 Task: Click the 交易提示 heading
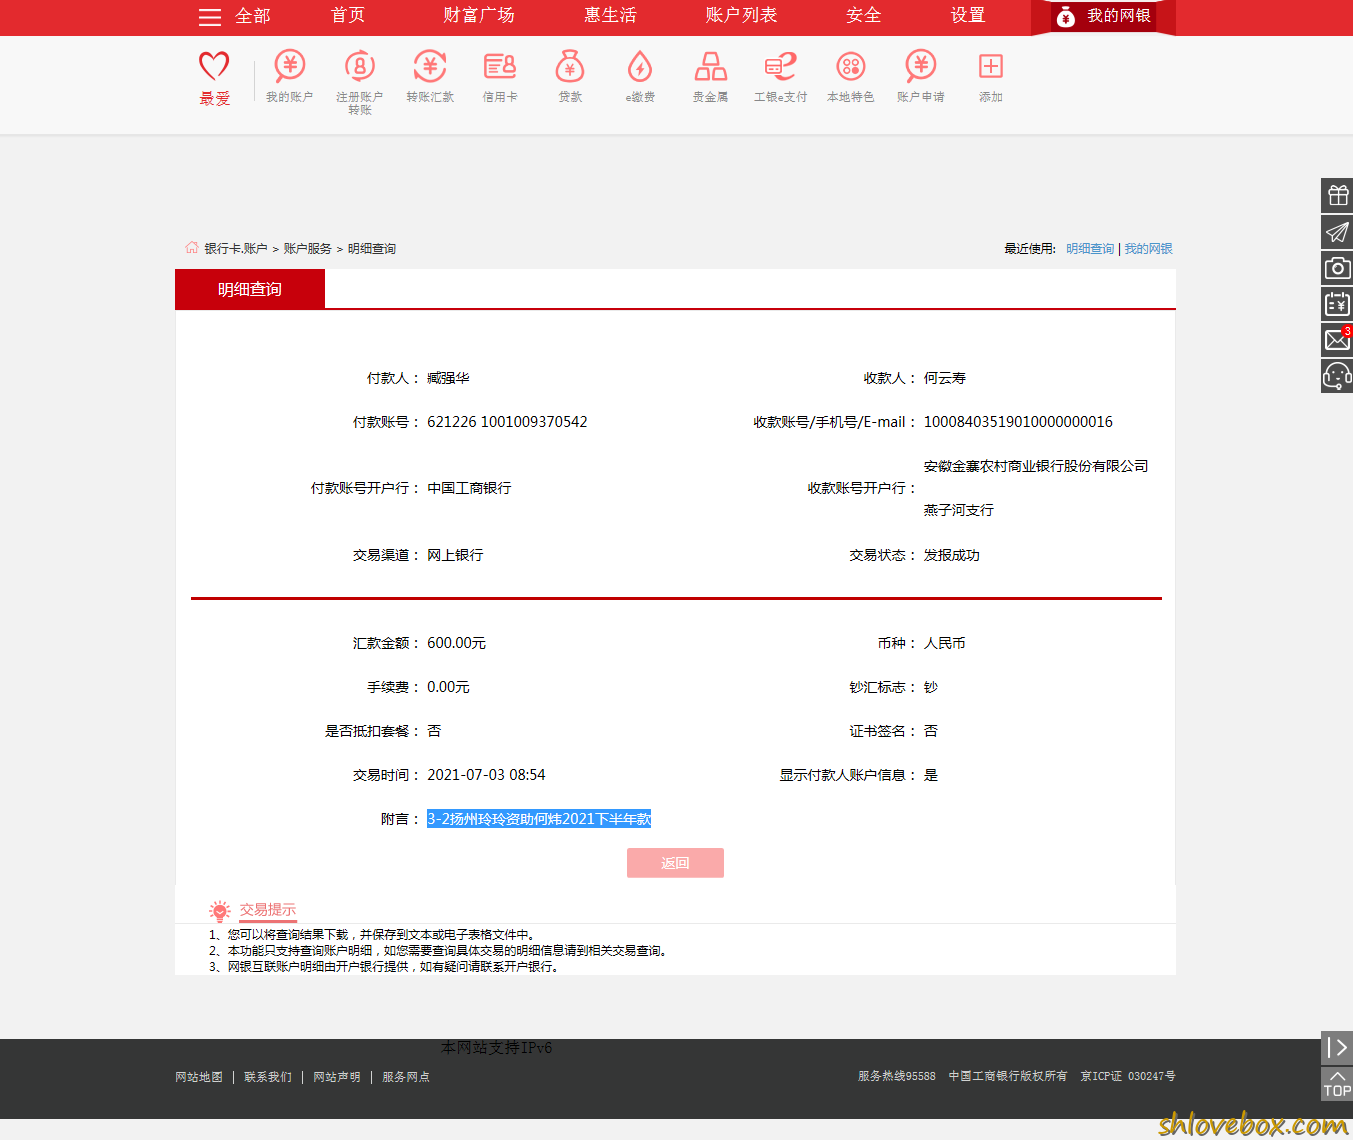267,910
